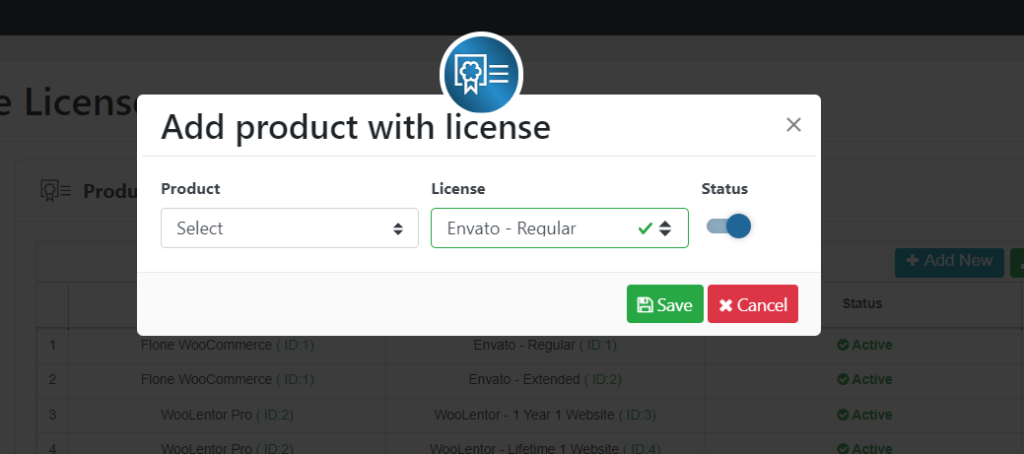Screen dimensions: 1024x454
Task: Click the Product field label
Action: click(191, 189)
